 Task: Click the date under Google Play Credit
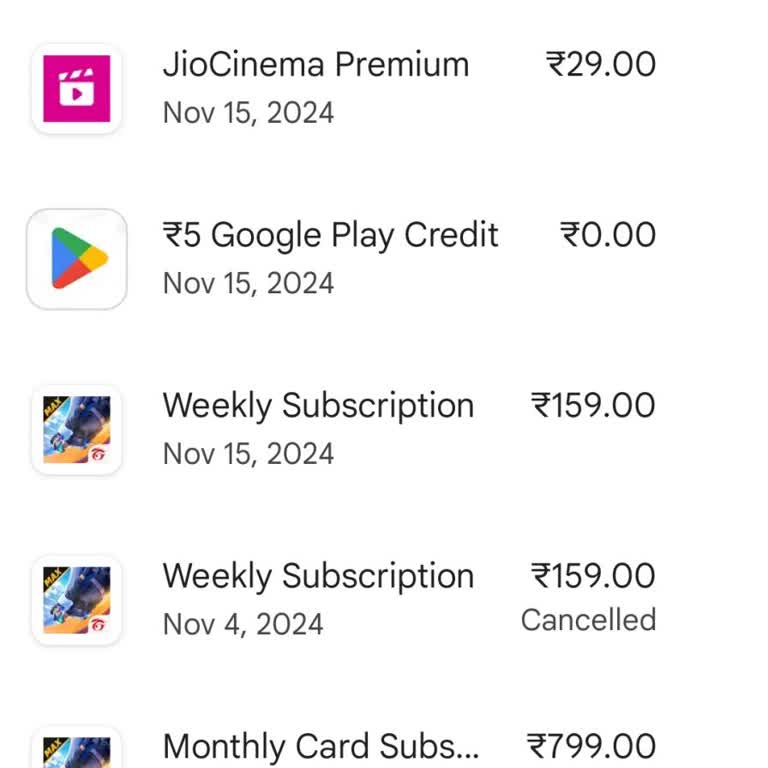pos(248,283)
